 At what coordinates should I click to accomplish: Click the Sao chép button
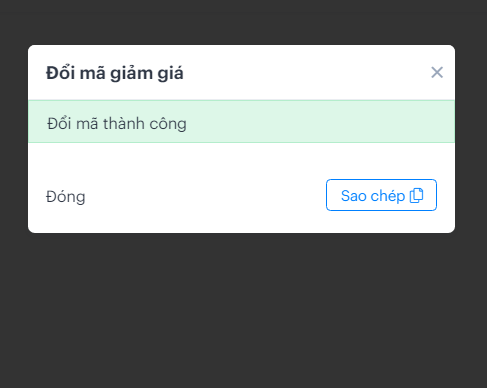pos(381,195)
